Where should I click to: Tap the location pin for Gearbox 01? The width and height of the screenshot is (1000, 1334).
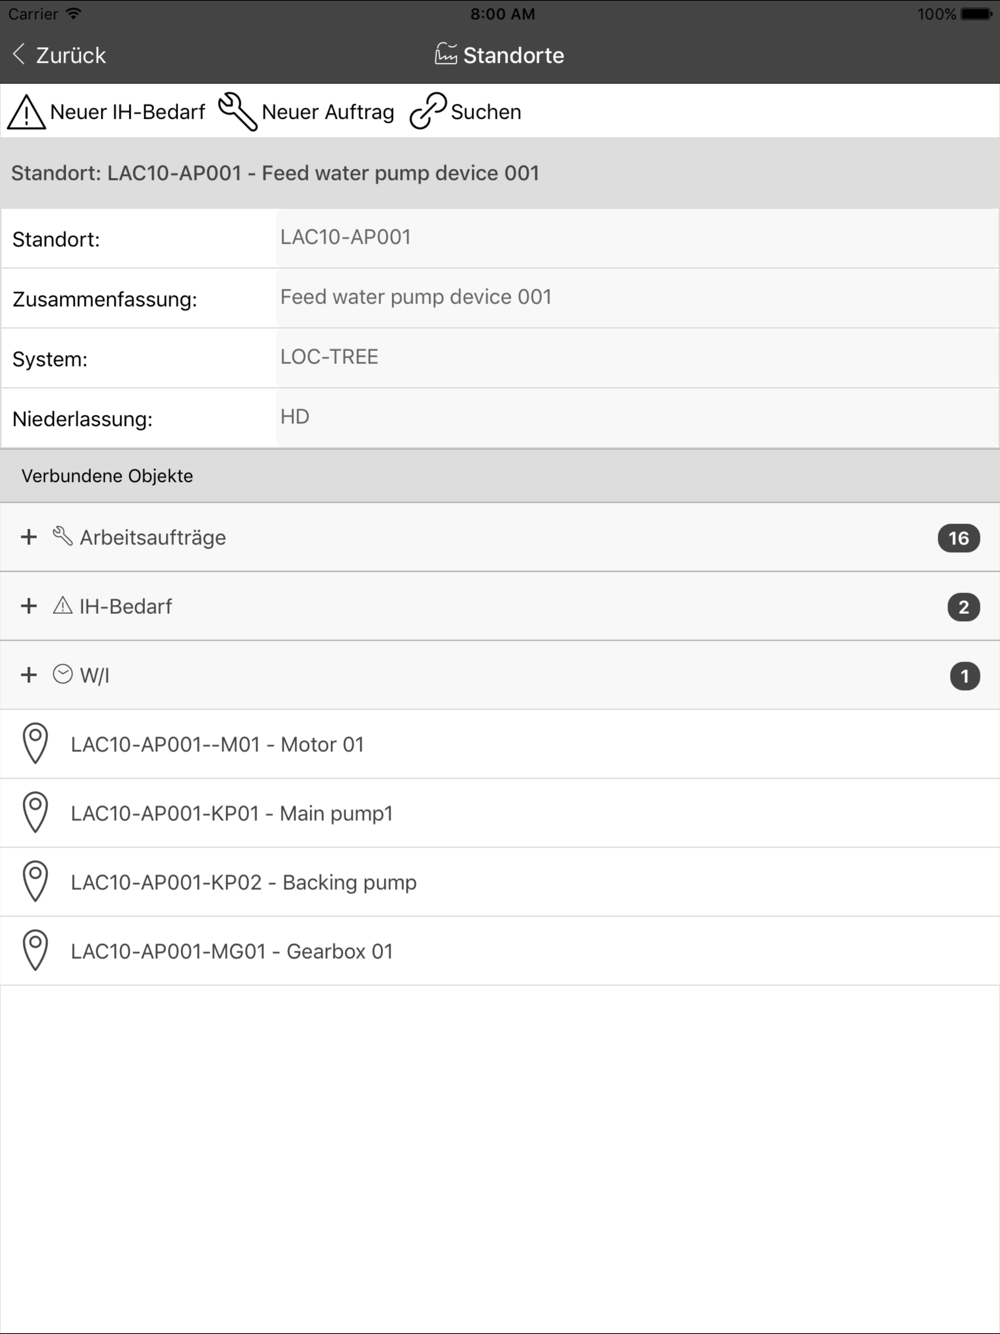pos(35,951)
